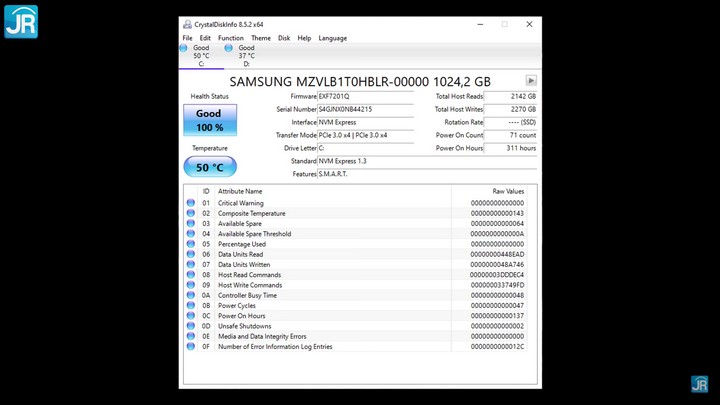This screenshot has width=720, height=405.
Task: Select the Unsafe Shutdowns attribute name
Action: click(245, 326)
